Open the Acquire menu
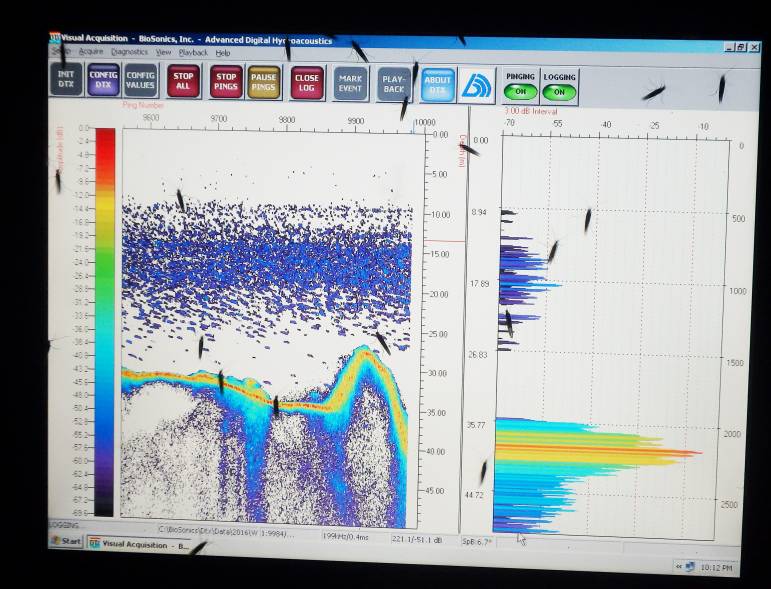771x589 pixels. (90, 51)
